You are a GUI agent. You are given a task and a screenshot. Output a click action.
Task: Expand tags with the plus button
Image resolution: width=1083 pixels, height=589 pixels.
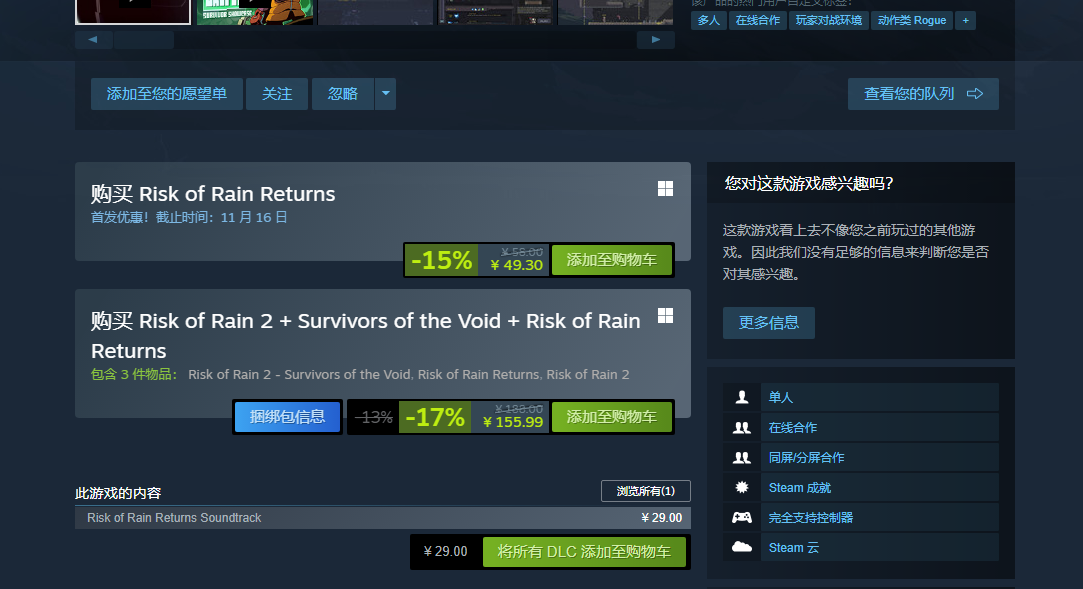(x=966, y=21)
